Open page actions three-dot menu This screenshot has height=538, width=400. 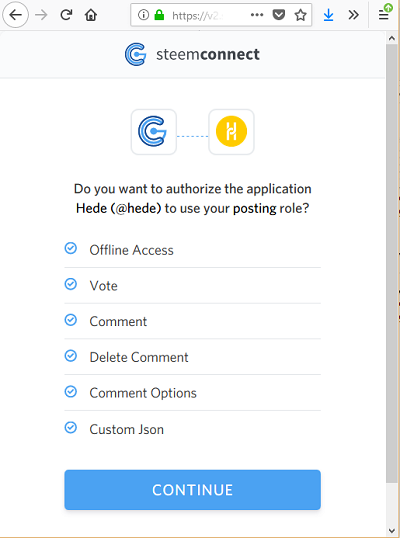coord(257,15)
